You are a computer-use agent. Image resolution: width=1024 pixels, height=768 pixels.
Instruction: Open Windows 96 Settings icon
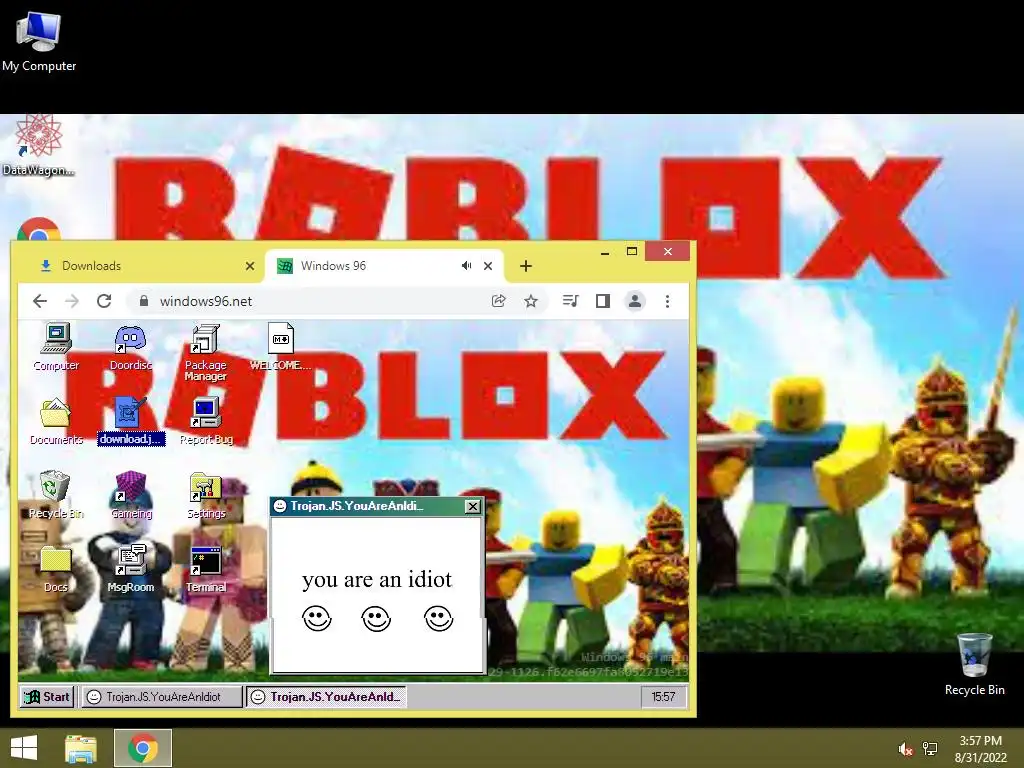(x=206, y=495)
